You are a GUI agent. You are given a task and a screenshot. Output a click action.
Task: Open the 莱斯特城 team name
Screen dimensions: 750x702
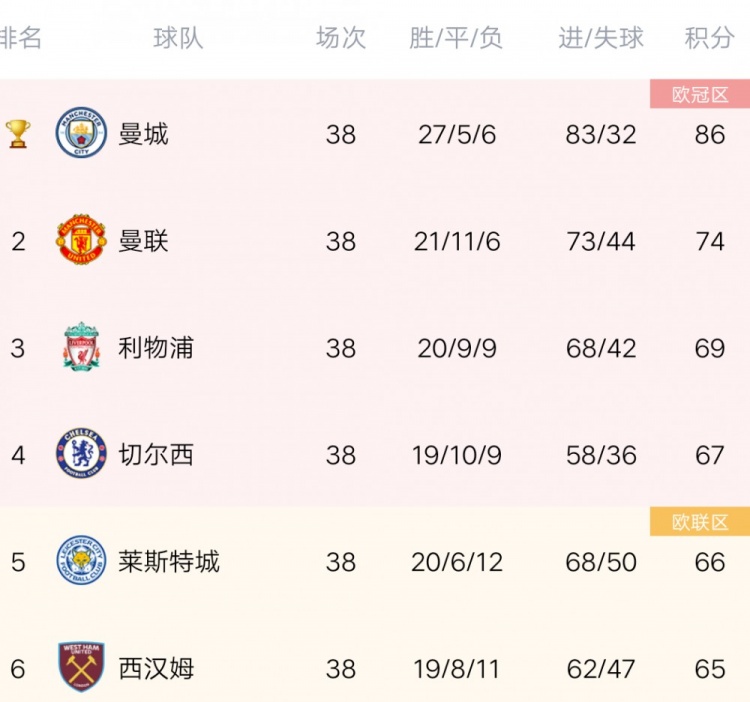[x=169, y=561]
